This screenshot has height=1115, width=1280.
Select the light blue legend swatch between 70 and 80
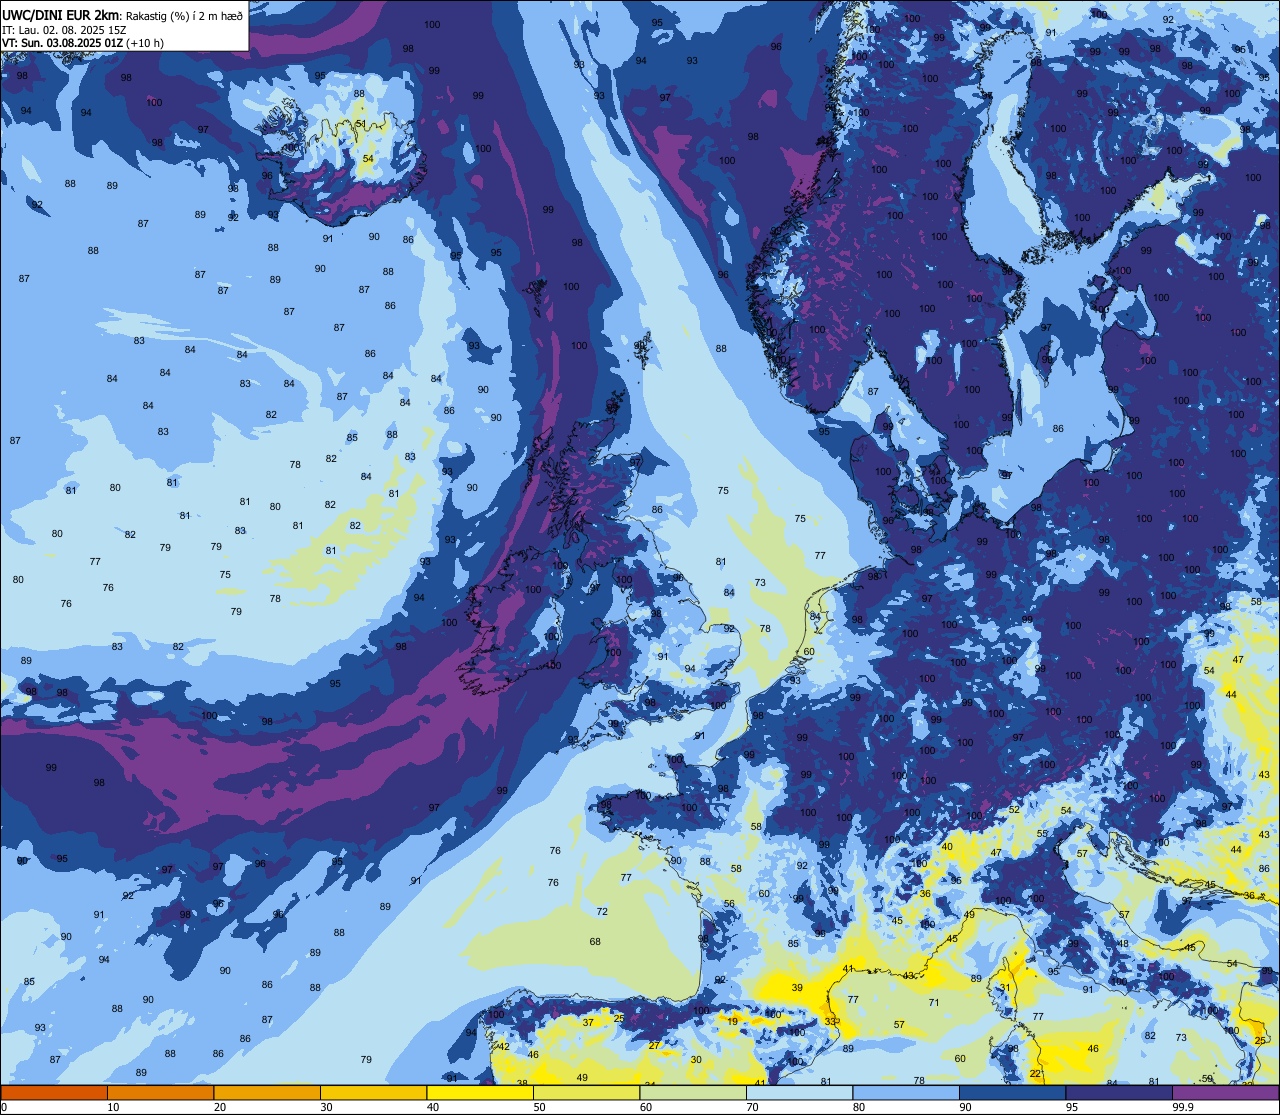pyautogui.click(x=799, y=1092)
